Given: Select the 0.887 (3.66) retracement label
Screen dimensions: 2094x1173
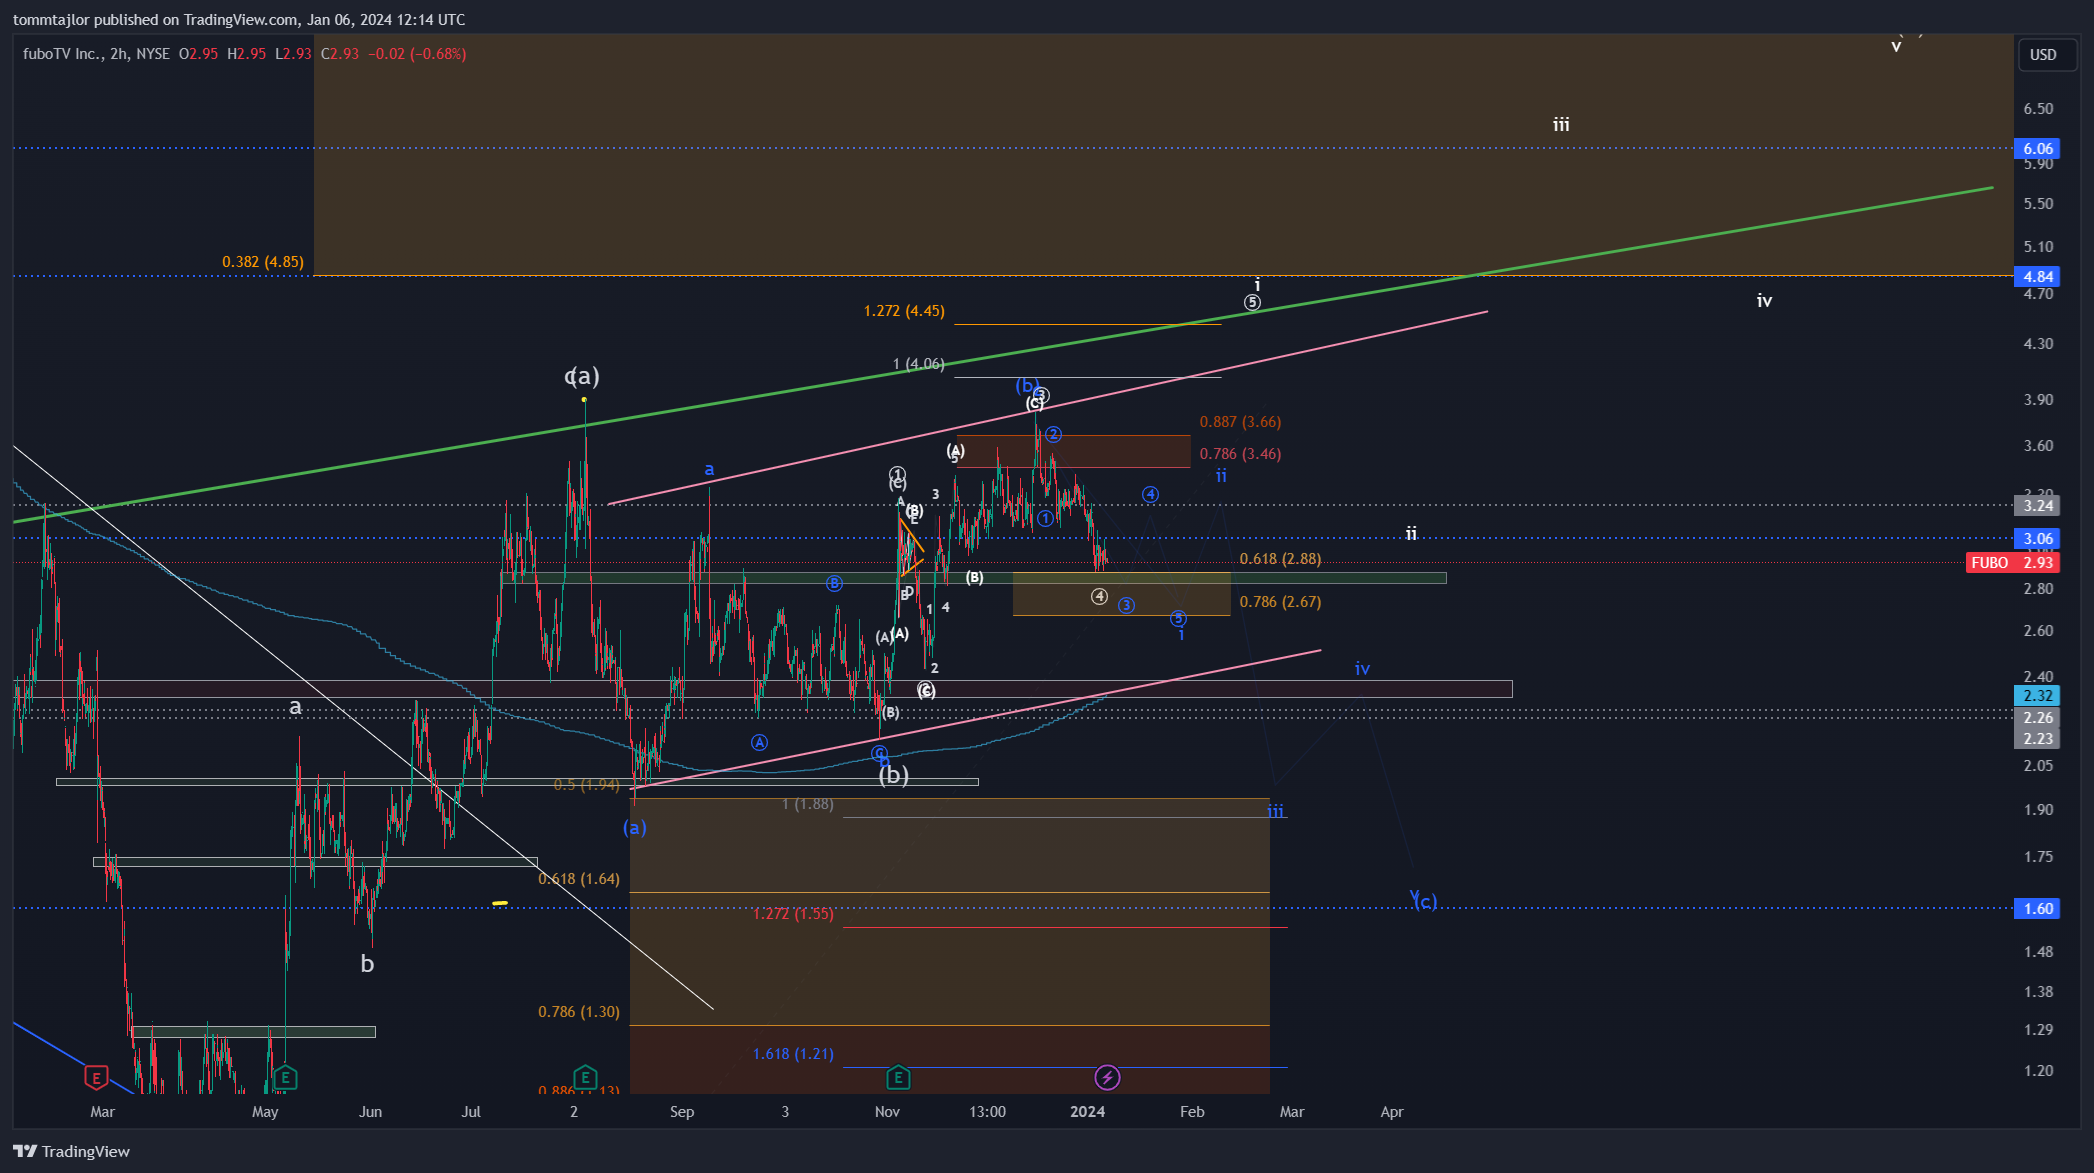Looking at the screenshot, I should click(1240, 422).
